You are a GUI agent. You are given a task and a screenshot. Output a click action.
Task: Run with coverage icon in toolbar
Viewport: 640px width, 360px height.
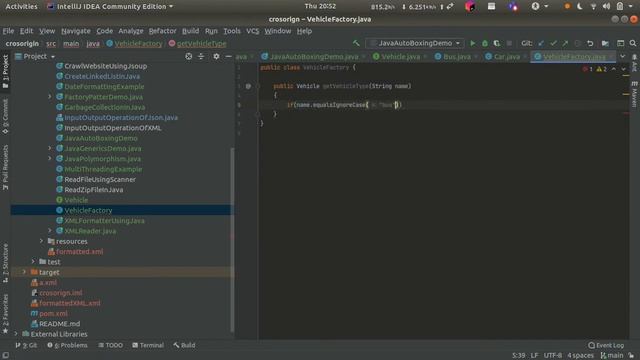click(x=497, y=43)
